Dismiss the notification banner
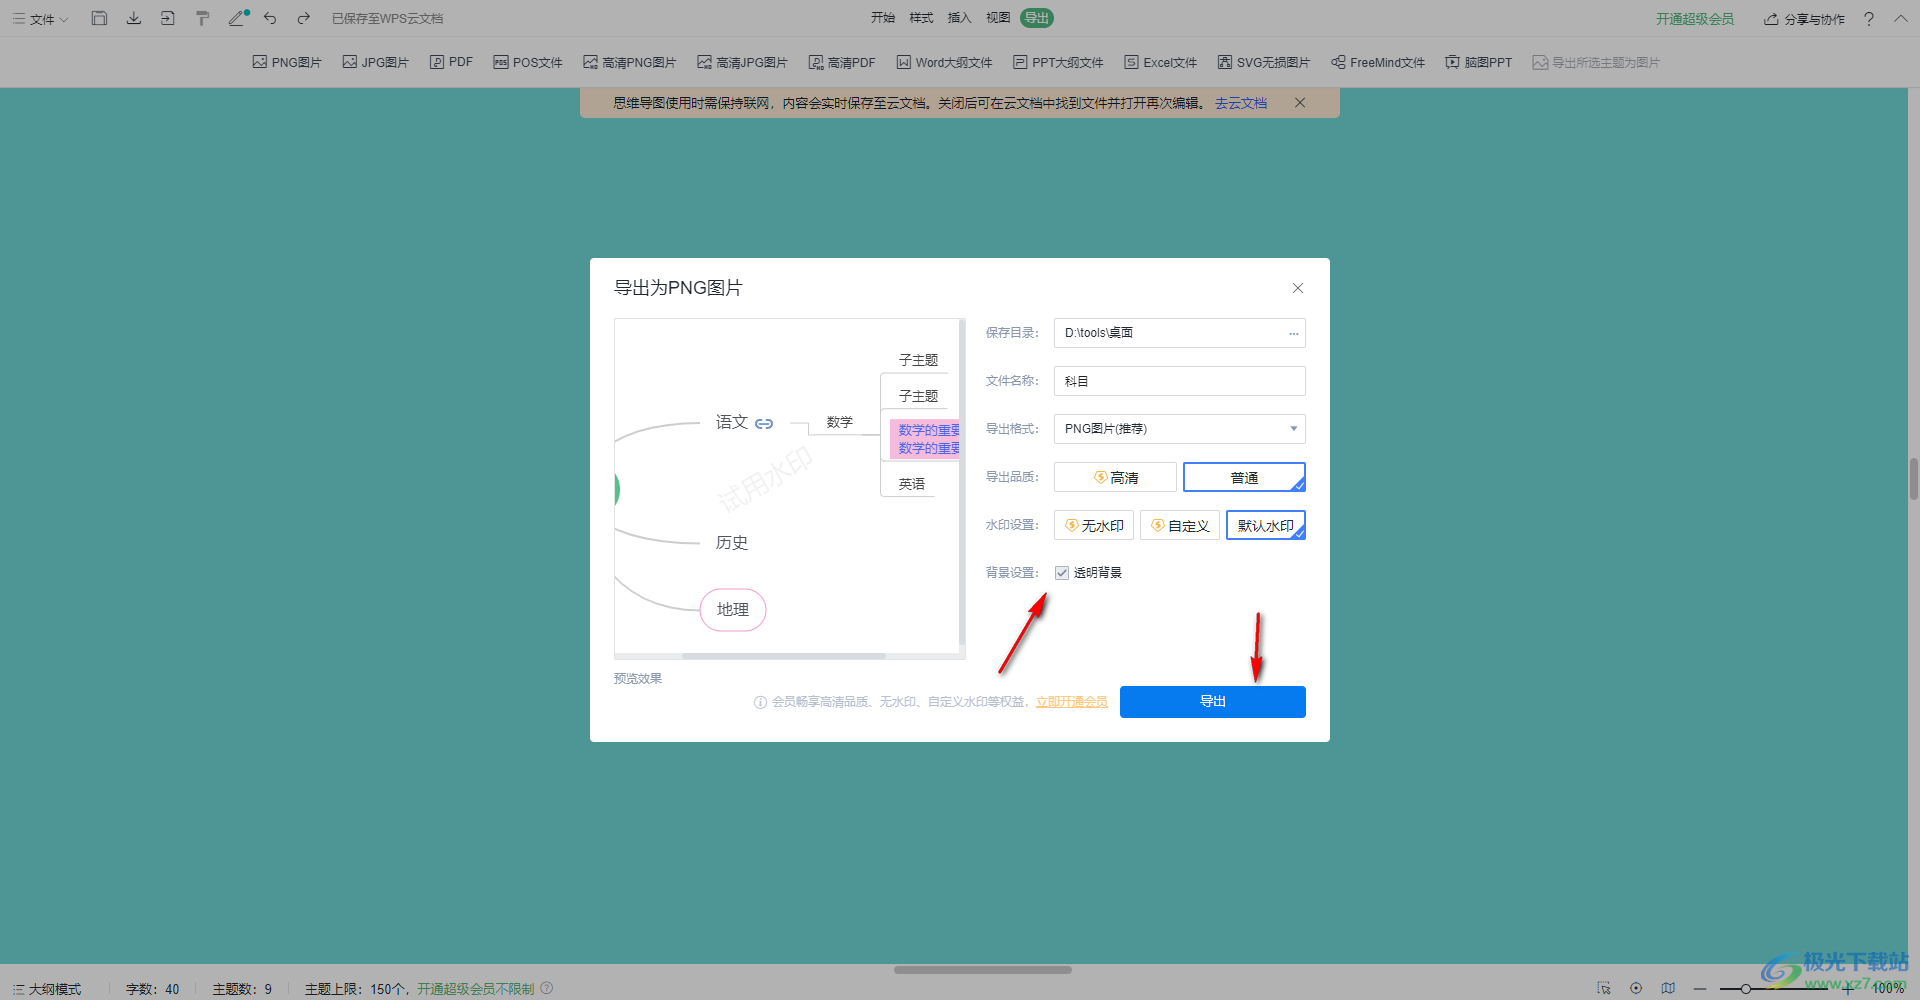Screen dimensions: 1920x1000 click(1300, 103)
